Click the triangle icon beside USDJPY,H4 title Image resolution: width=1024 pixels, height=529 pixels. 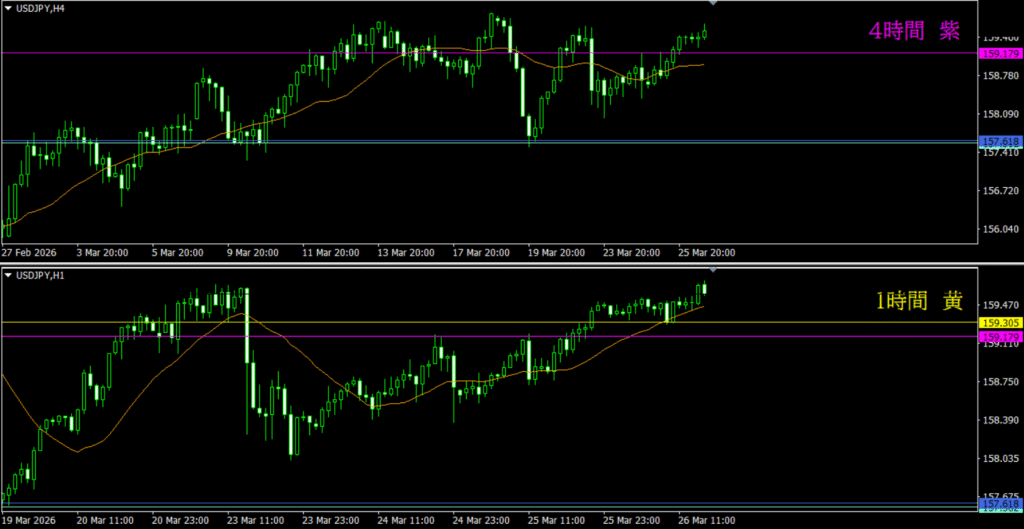tap(8, 9)
